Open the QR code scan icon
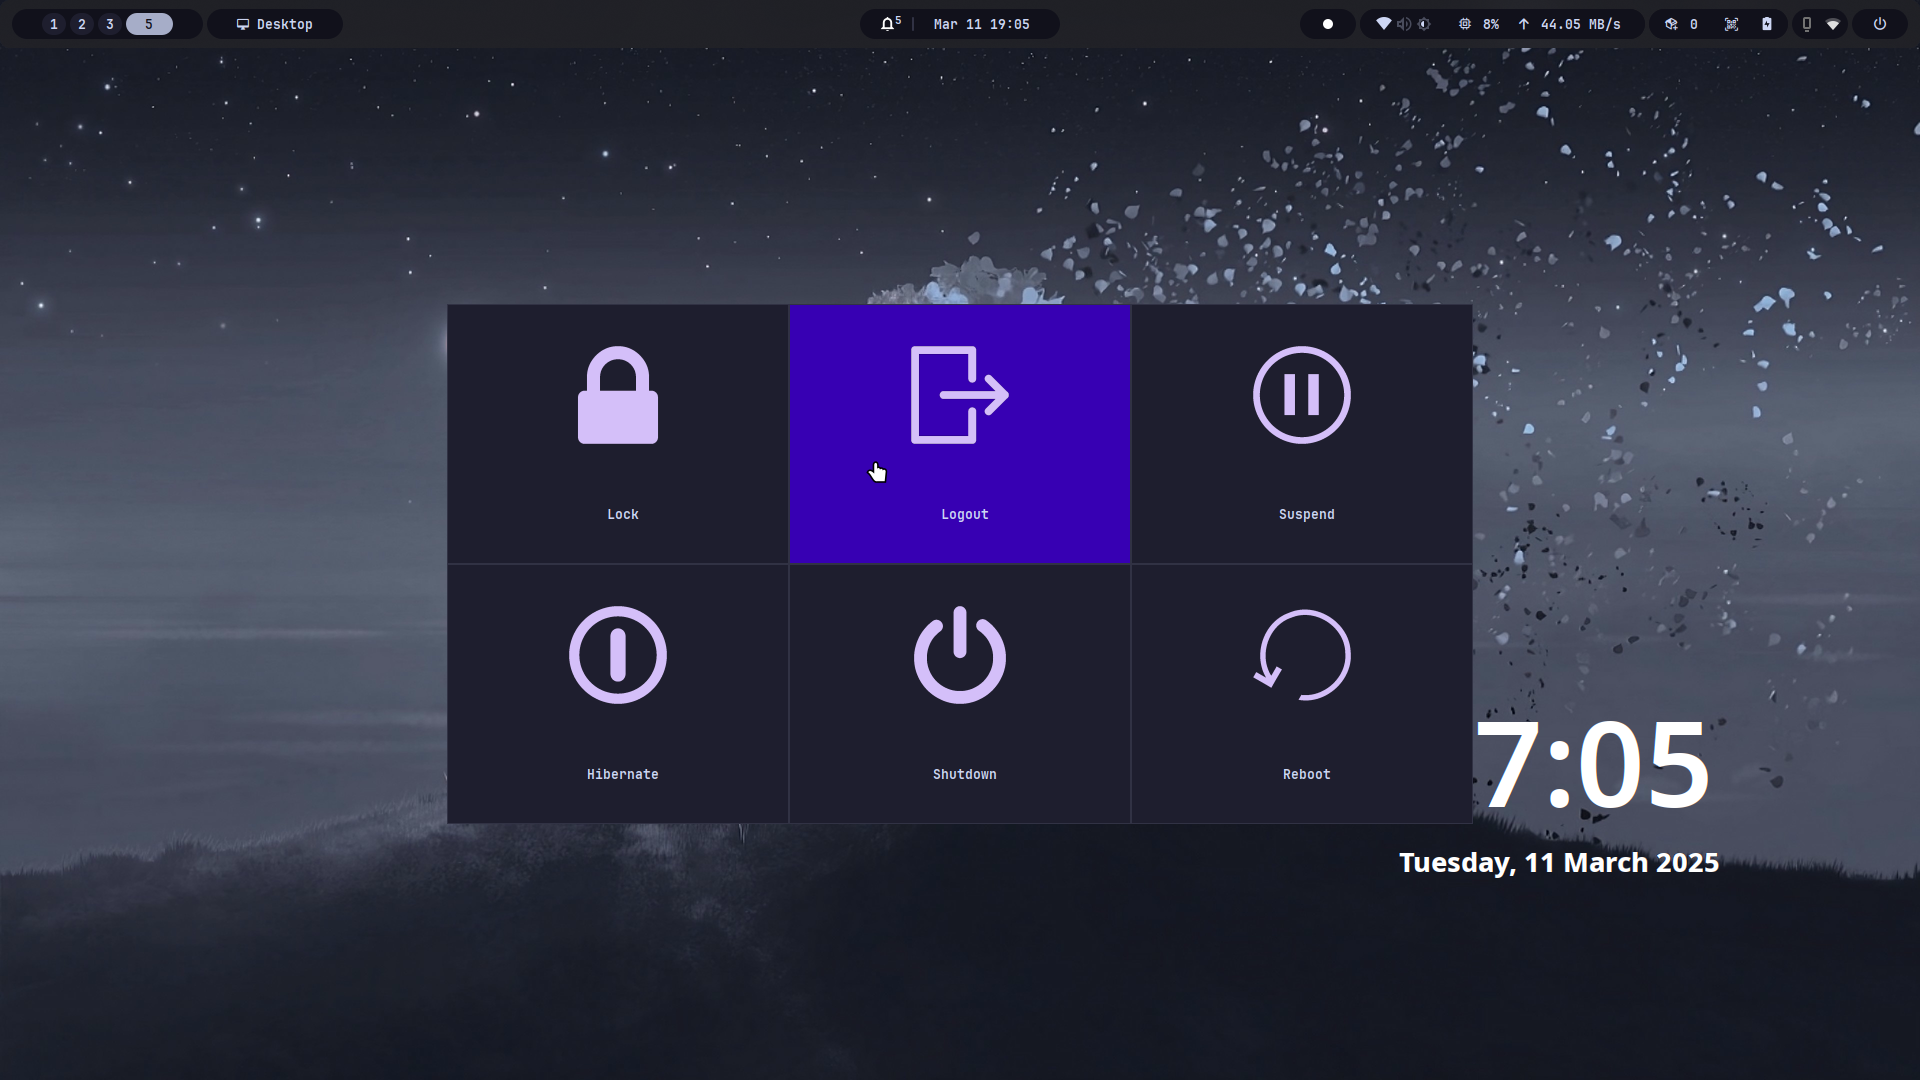The image size is (1920, 1080). [x=1731, y=24]
